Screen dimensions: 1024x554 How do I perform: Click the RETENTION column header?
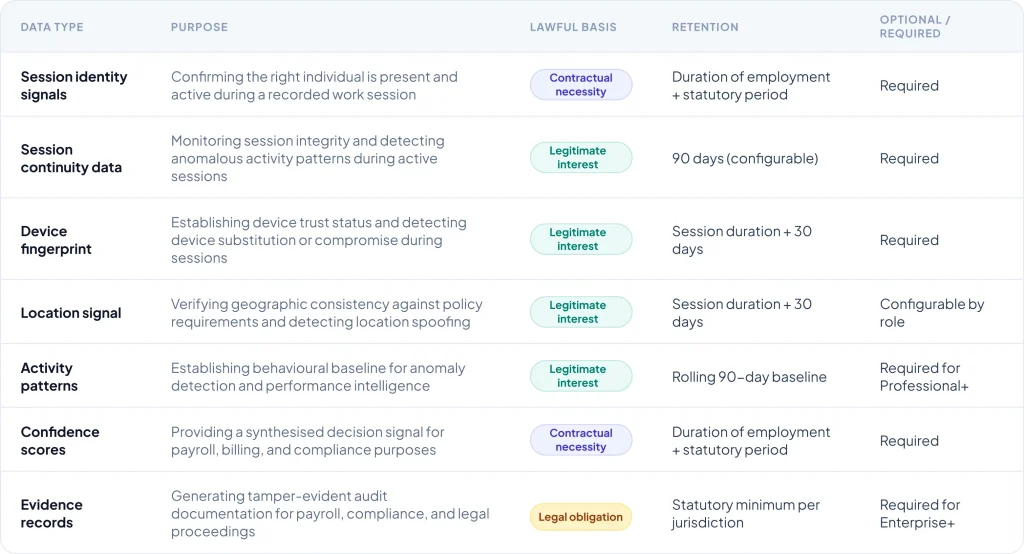point(705,27)
